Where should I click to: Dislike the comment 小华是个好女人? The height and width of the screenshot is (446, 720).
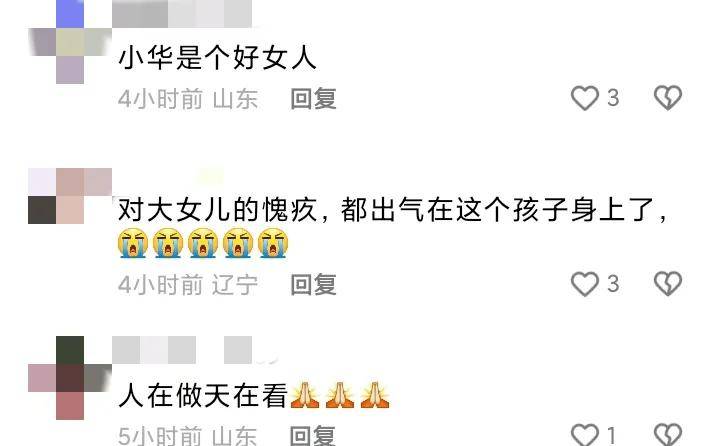(668, 98)
